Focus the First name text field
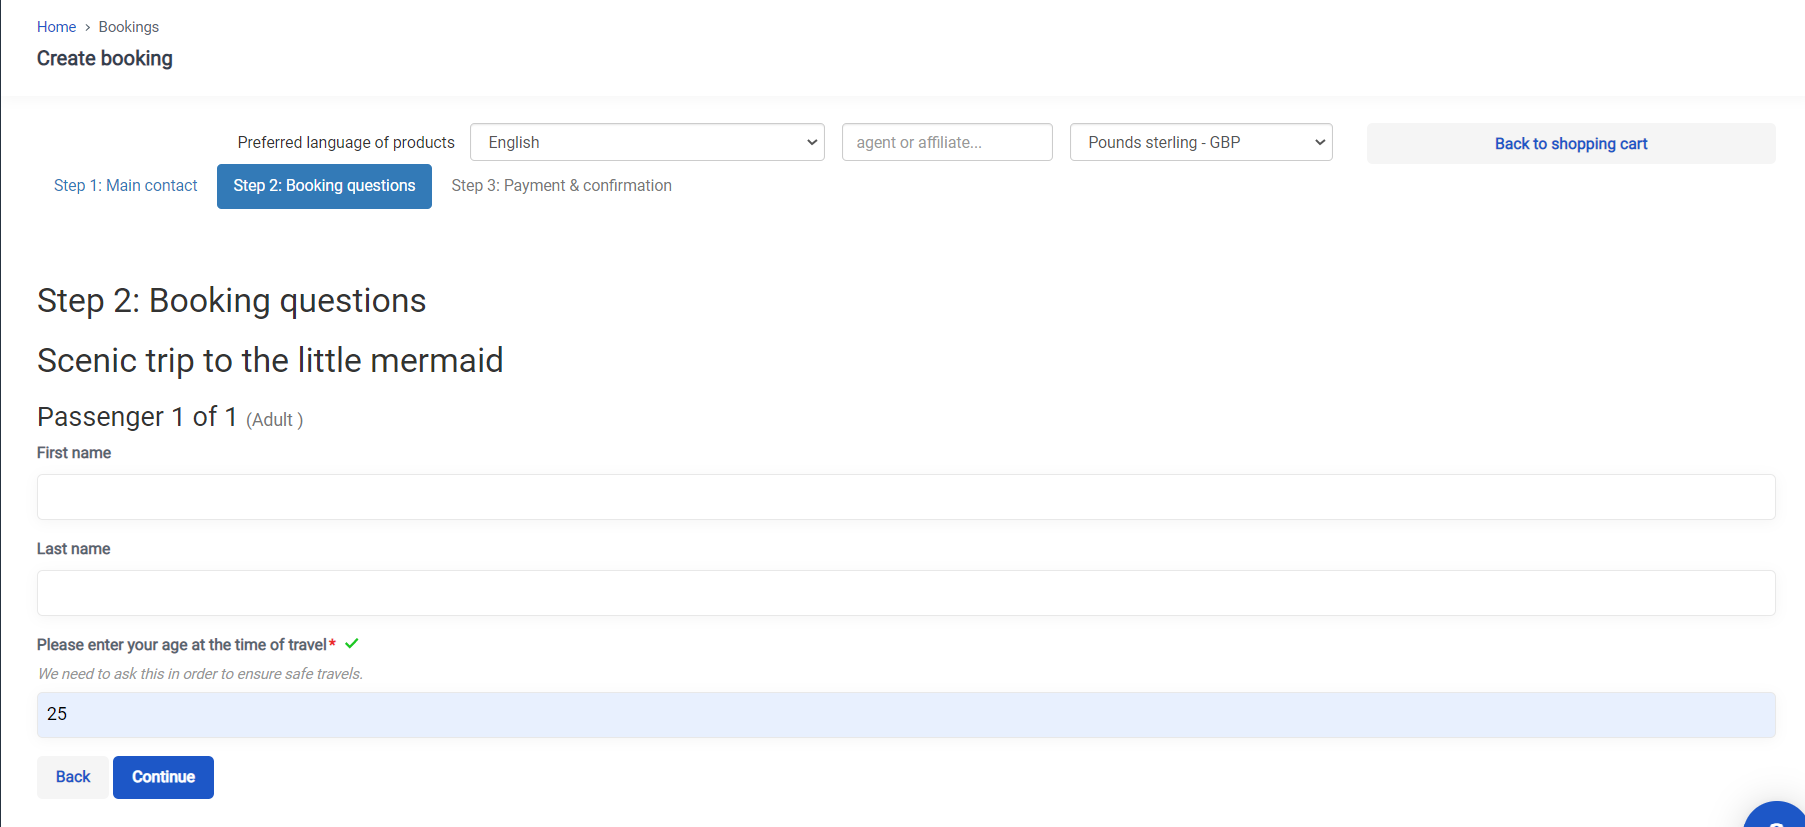The image size is (1805, 827). point(905,497)
